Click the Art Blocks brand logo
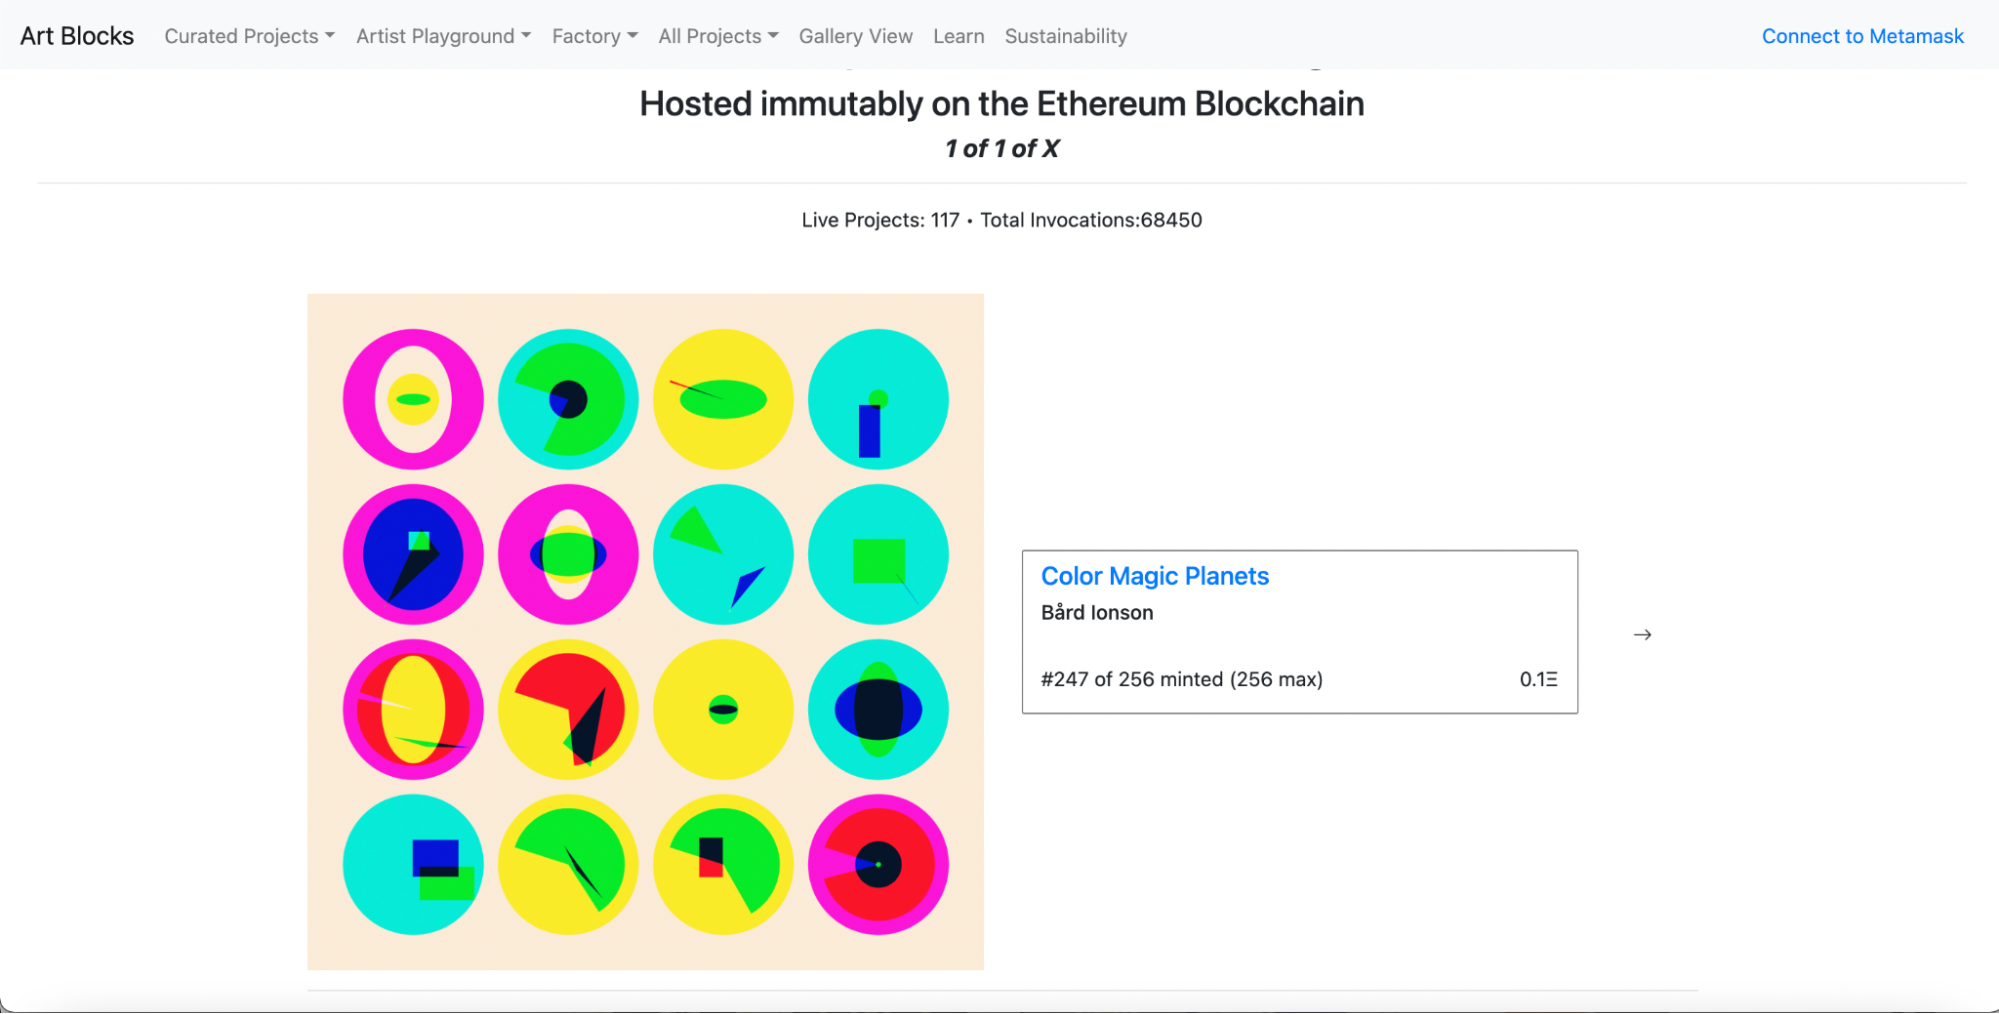This screenshot has height=1014, width=1999. click(77, 36)
